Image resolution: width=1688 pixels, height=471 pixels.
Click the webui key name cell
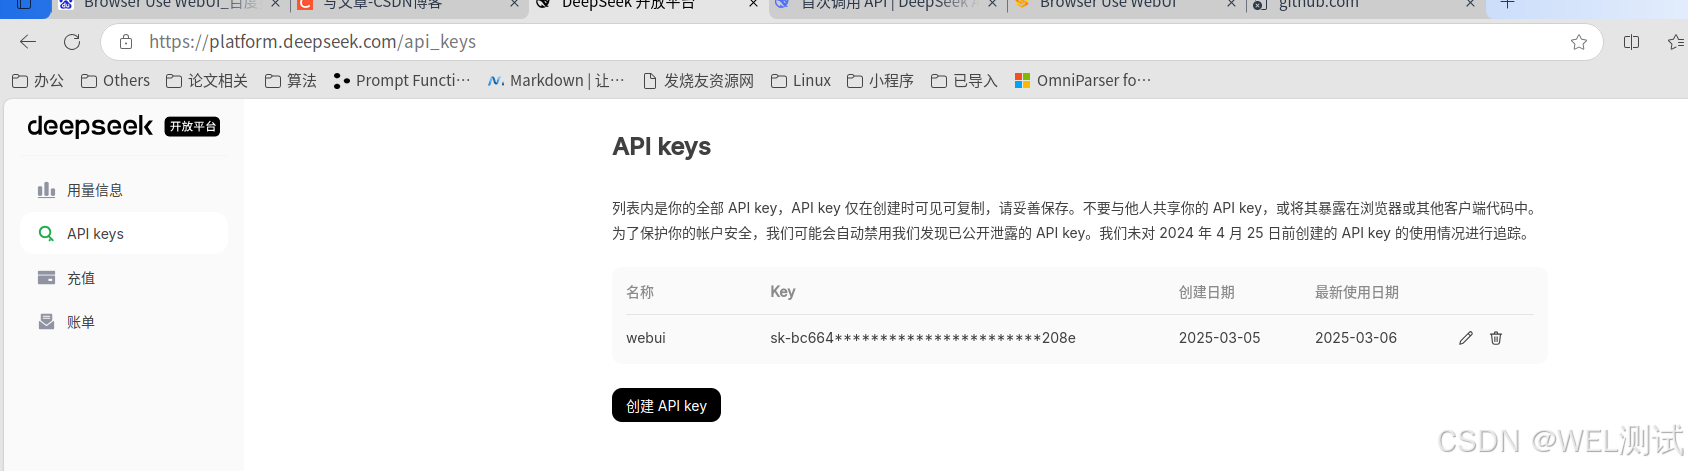(x=646, y=338)
